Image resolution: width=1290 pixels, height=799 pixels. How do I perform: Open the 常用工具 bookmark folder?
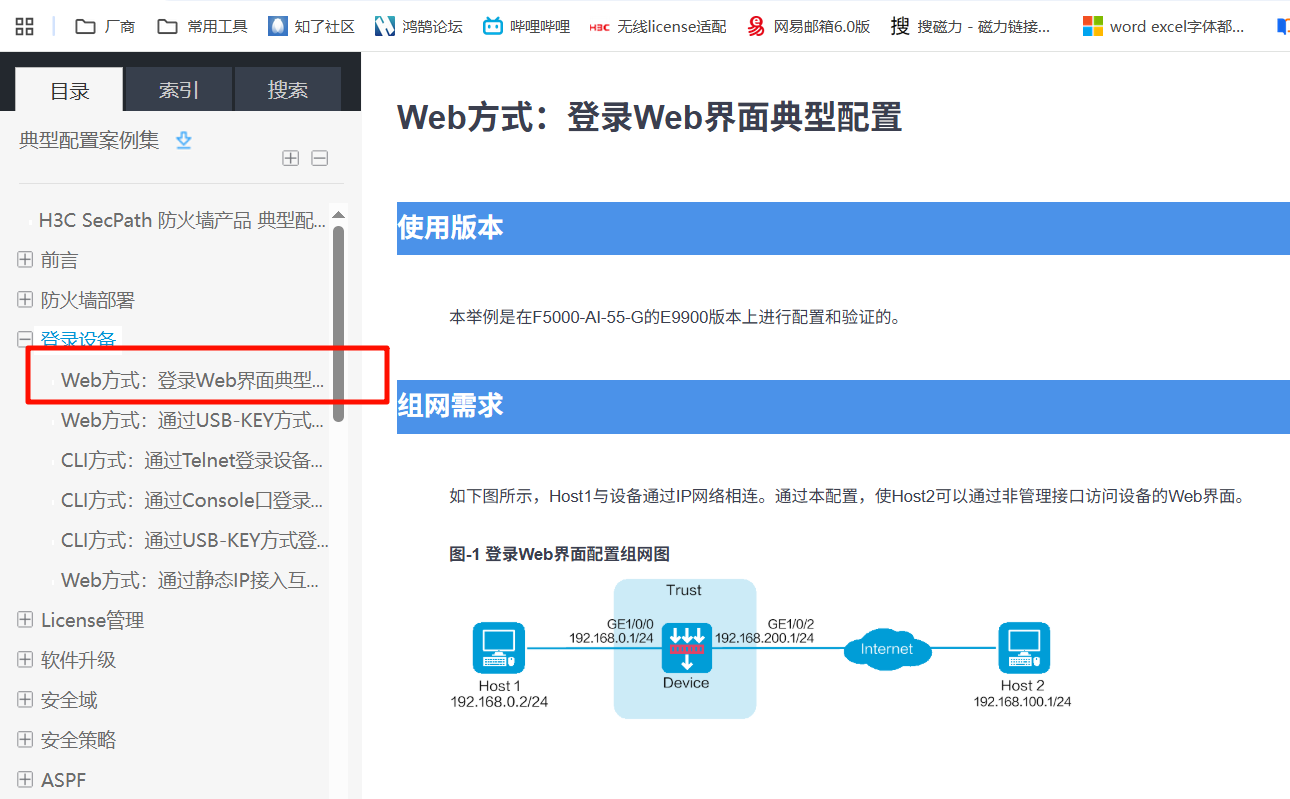(203, 26)
